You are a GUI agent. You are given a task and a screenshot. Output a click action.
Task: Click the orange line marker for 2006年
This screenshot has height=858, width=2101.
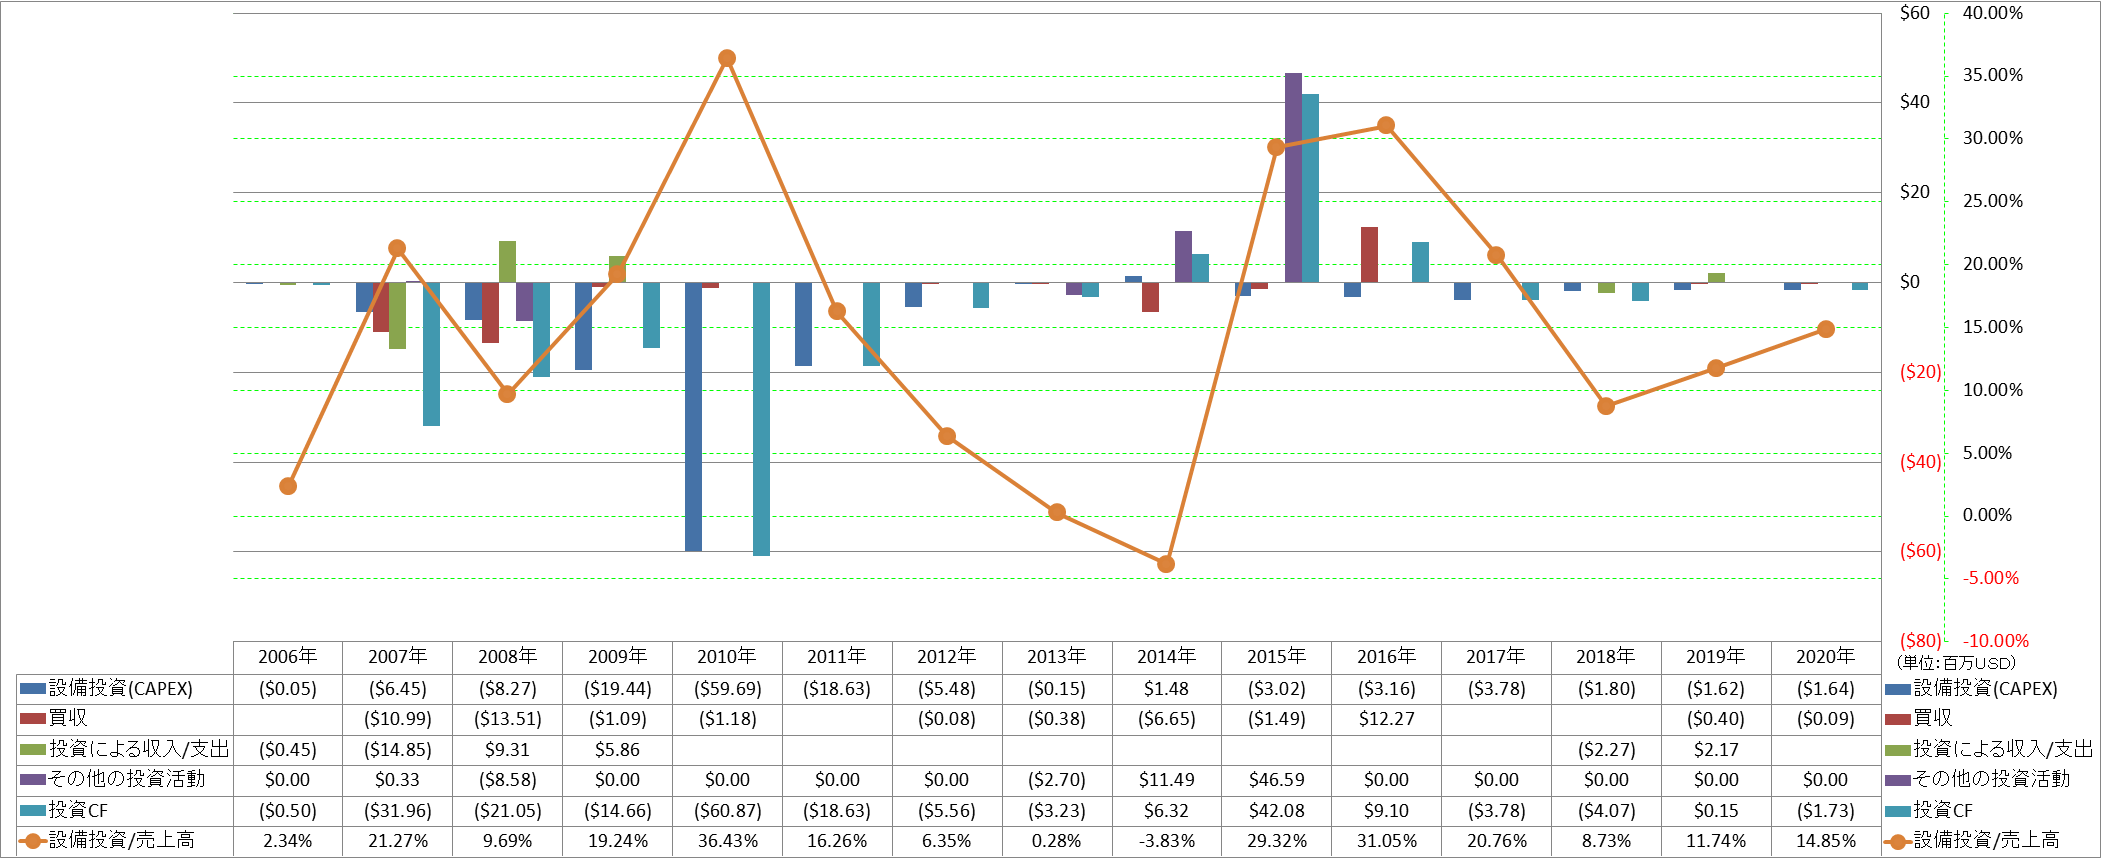288,486
